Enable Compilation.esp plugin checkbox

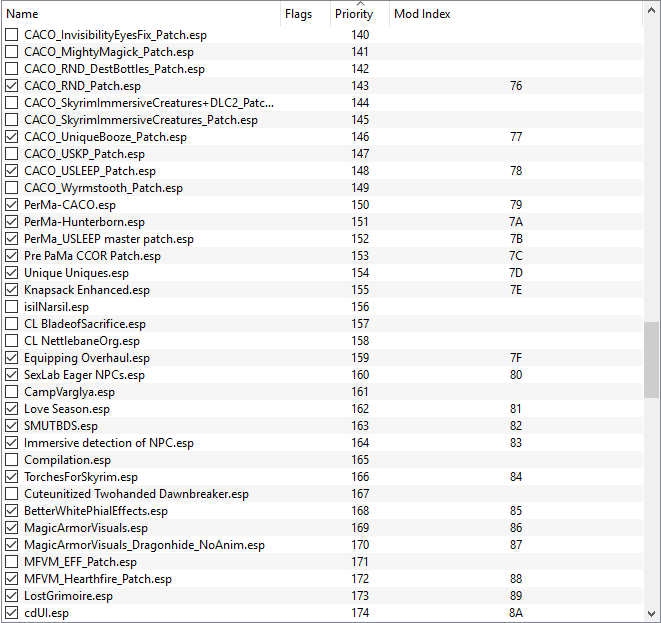pyautogui.click(x=12, y=460)
